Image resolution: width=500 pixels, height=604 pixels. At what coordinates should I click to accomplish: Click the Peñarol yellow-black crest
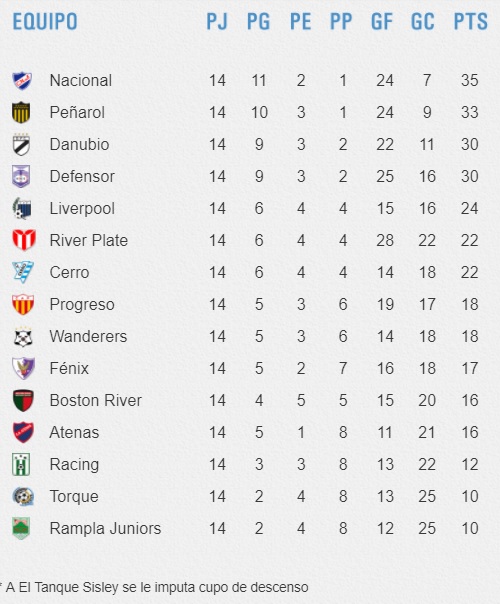coord(21,112)
